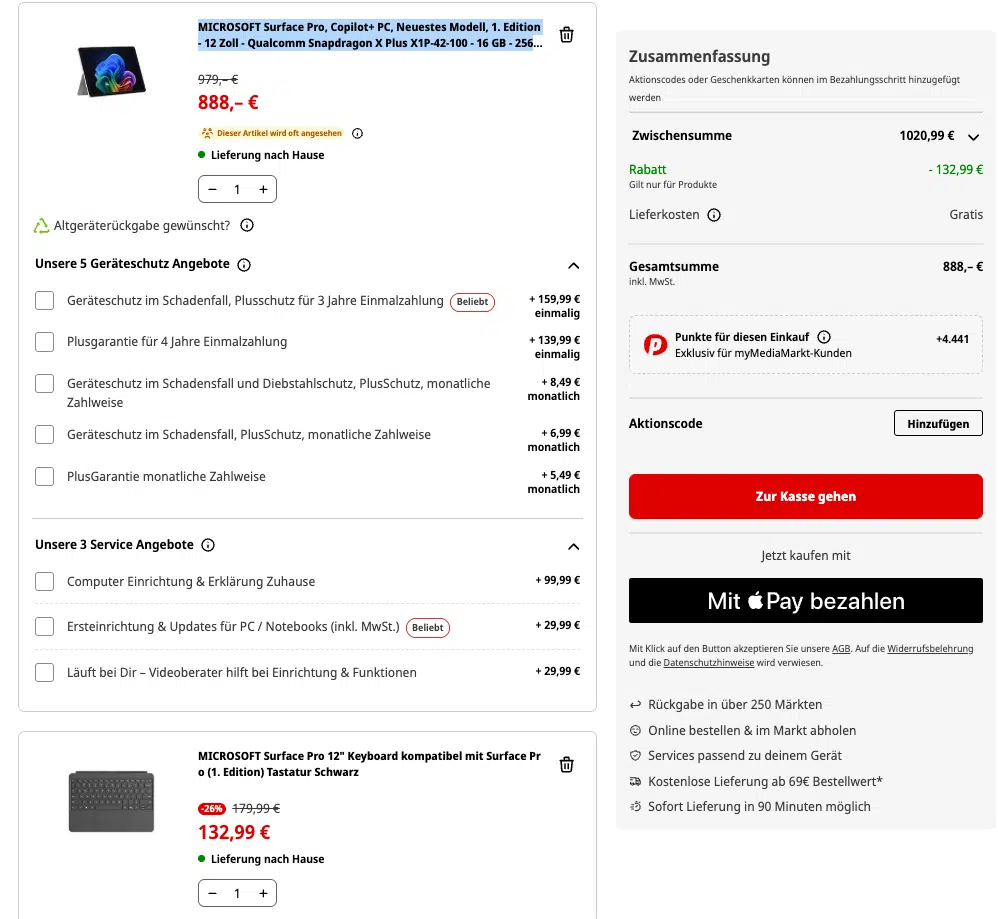Expand the Zwischensumme breakdown chevron
998x919 pixels.
(x=974, y=137)
